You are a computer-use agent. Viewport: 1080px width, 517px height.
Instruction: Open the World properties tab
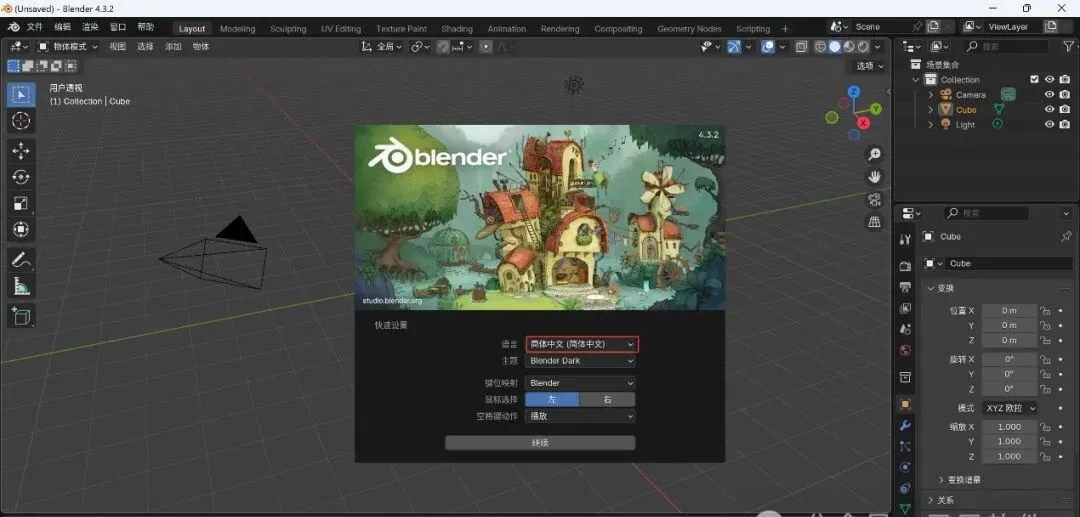(x=905, y=350)
